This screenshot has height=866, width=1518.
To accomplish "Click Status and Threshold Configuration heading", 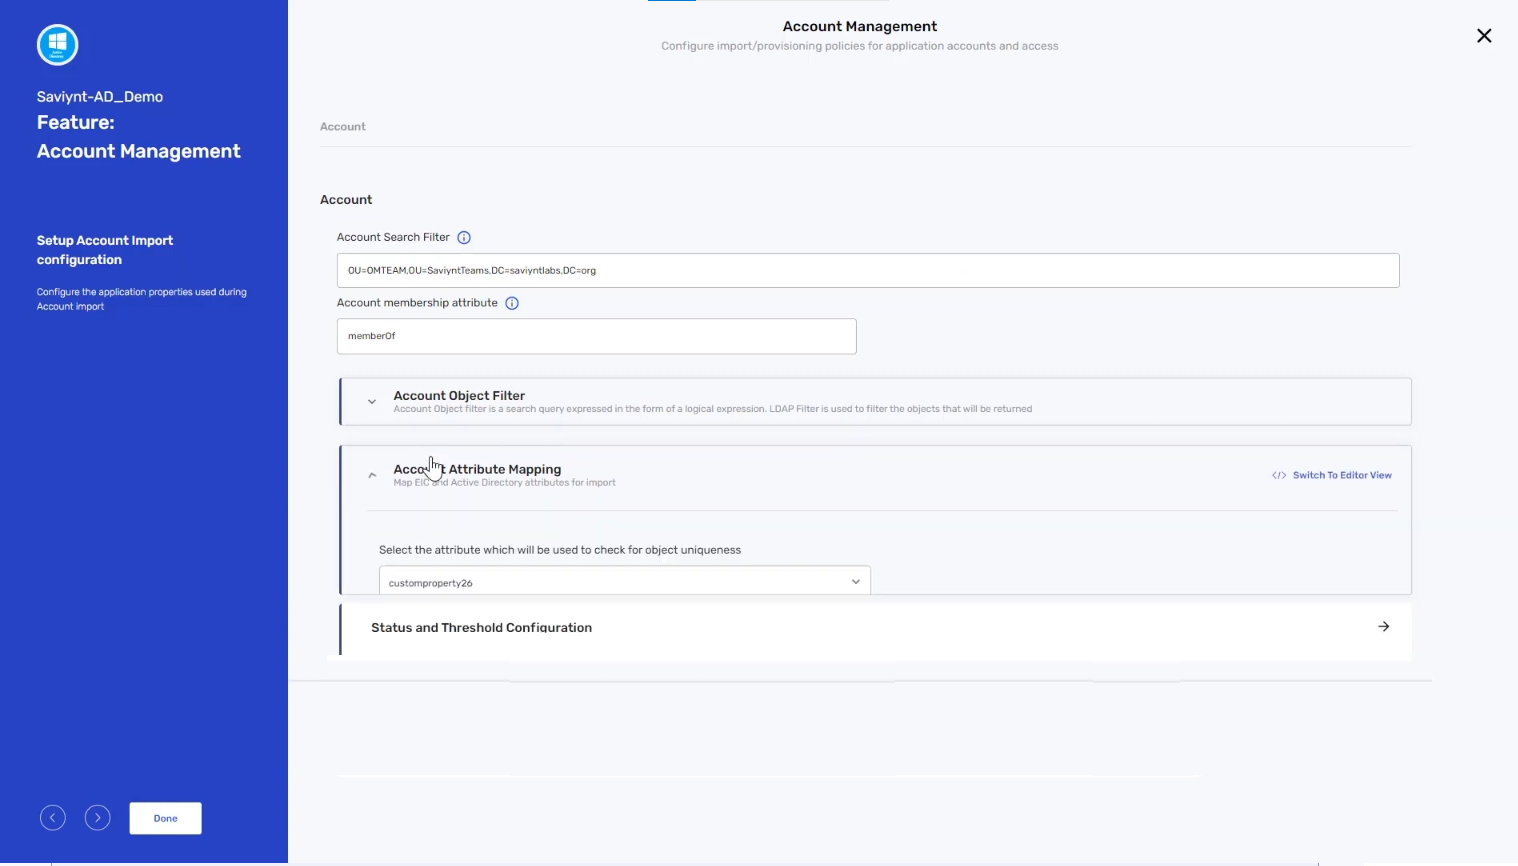I will (481, 628).
